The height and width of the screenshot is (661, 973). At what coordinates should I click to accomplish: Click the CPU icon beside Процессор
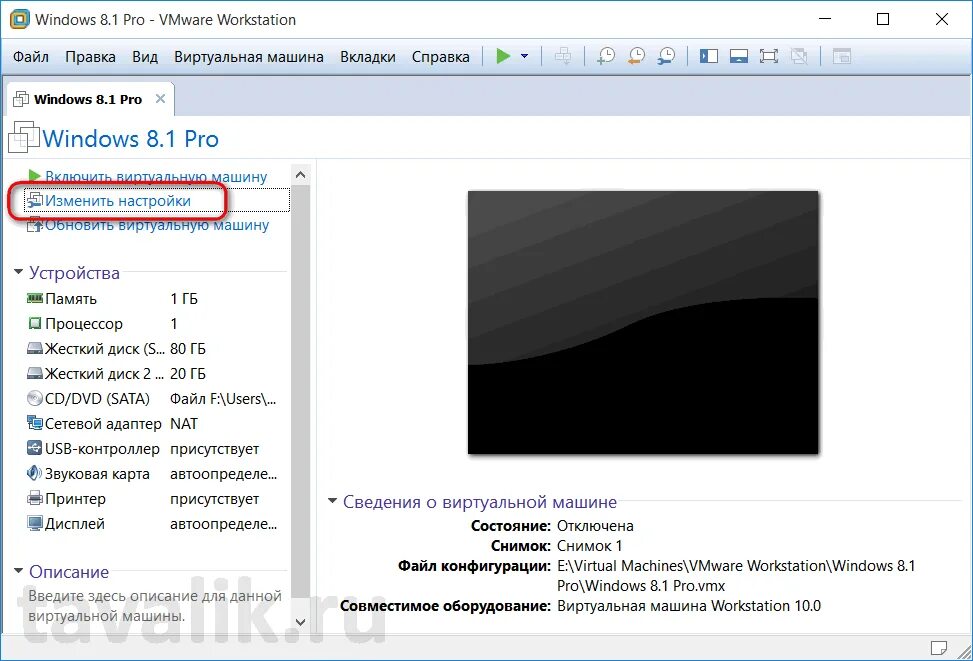(35, 323)
